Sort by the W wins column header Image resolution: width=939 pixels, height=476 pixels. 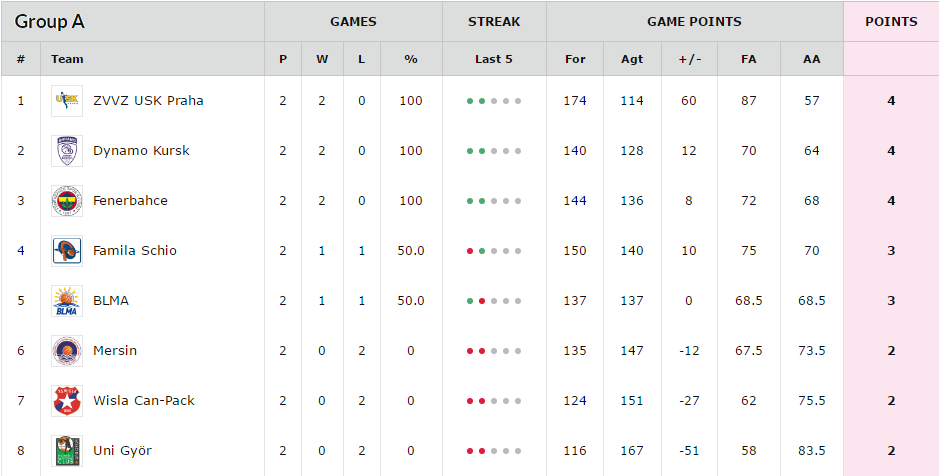[322, 59]
